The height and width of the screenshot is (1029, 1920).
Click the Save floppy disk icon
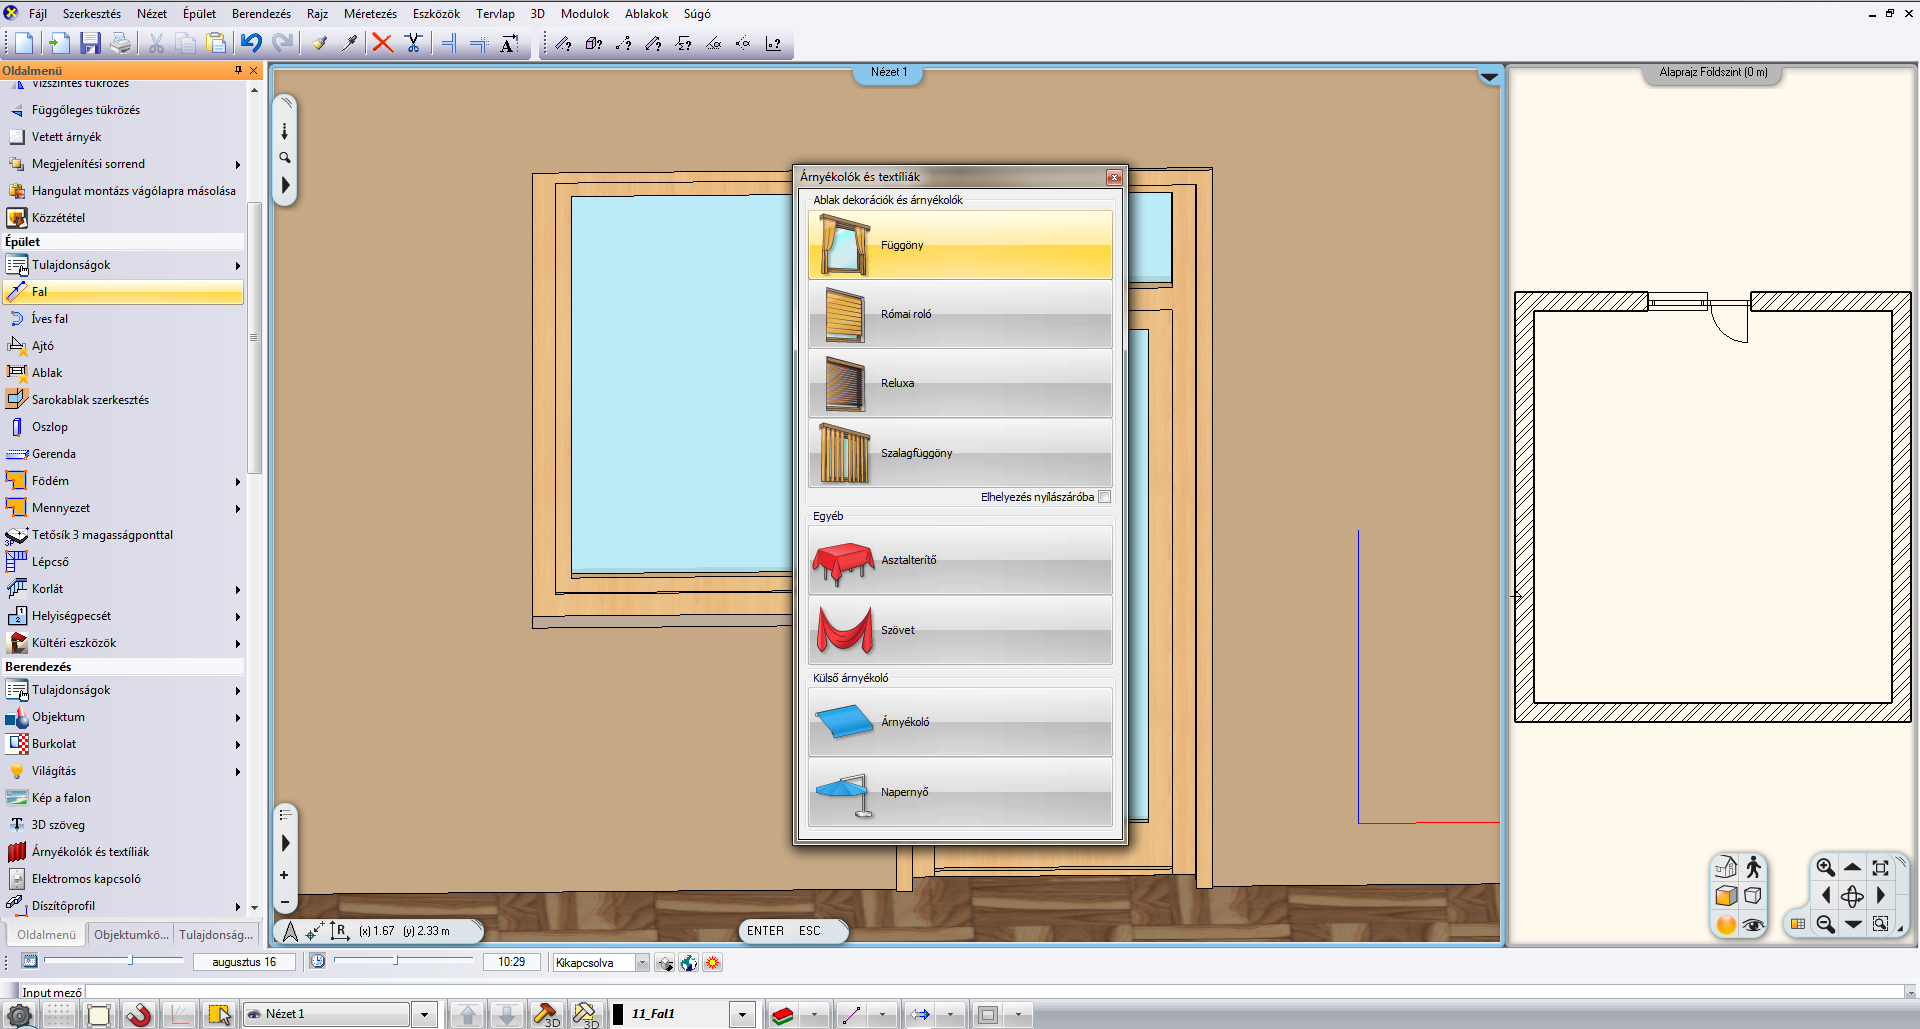pos(90,43)
